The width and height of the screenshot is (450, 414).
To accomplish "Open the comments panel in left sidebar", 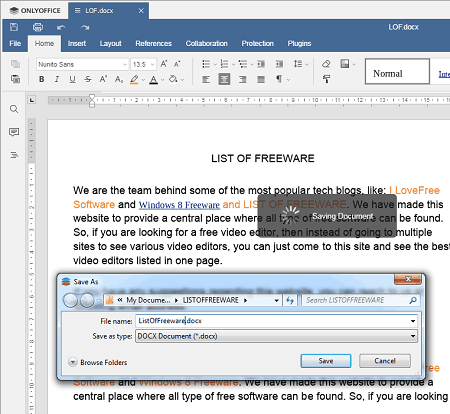I will coord(14,132).
